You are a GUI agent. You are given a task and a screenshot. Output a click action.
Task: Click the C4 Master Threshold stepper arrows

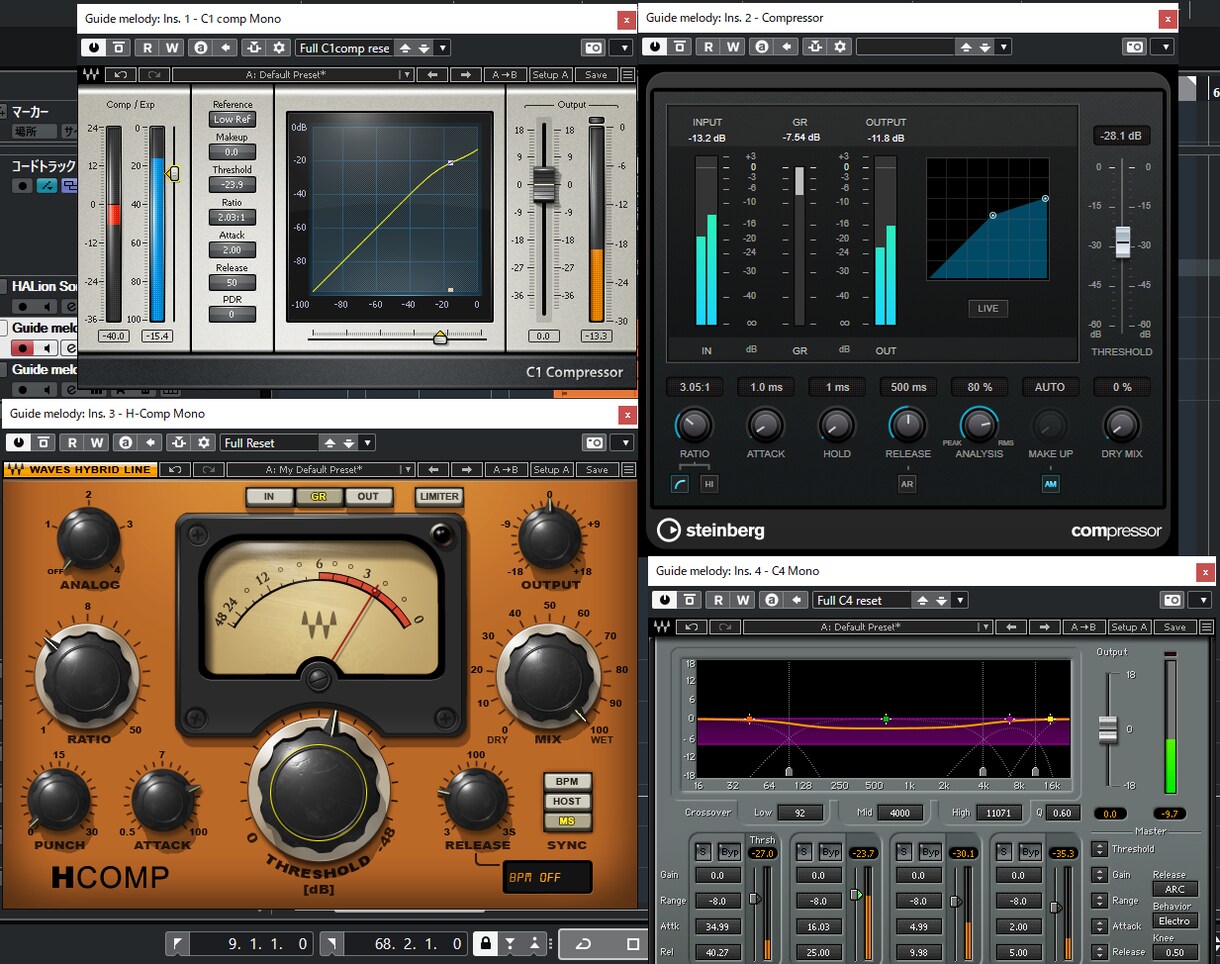(1099, 849)
